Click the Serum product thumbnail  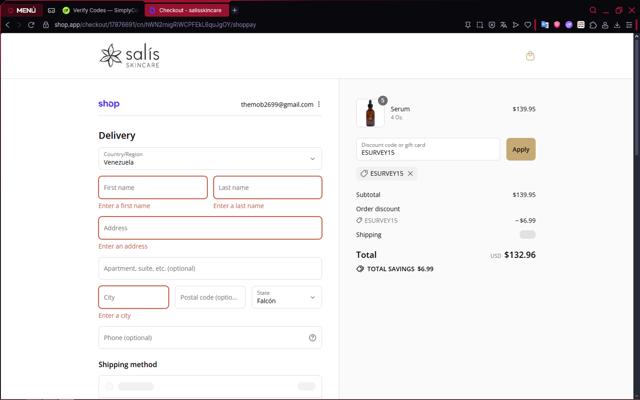(x=370, y=113)
